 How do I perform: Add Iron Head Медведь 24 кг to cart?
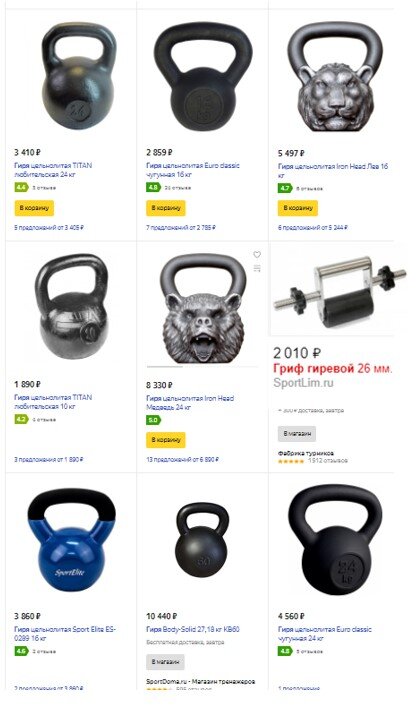166,440
